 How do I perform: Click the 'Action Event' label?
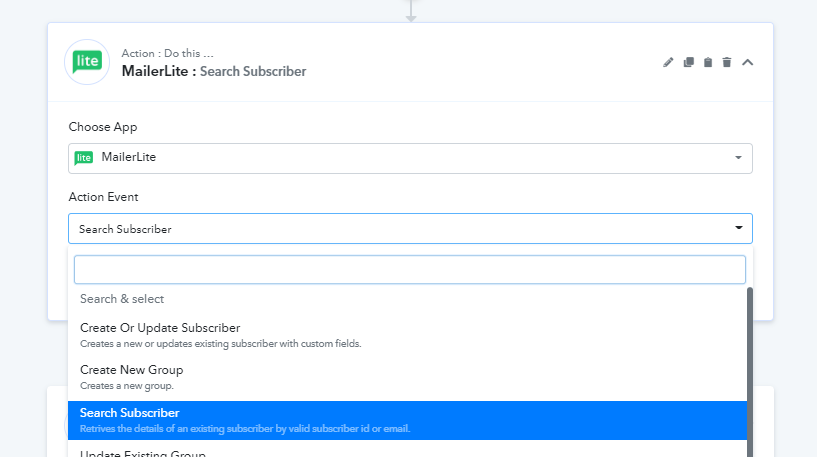click(103, 197)
